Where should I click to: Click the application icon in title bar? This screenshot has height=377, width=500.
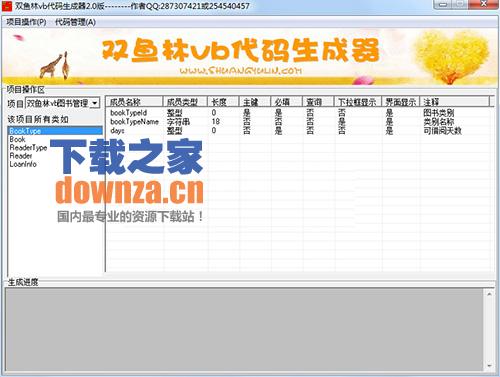pos(7,6)
